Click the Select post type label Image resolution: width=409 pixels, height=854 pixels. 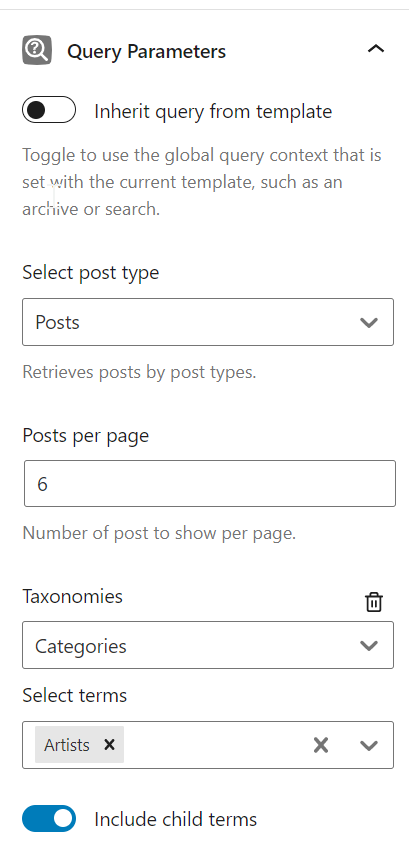pyautogui.click(x=90, y=272)
